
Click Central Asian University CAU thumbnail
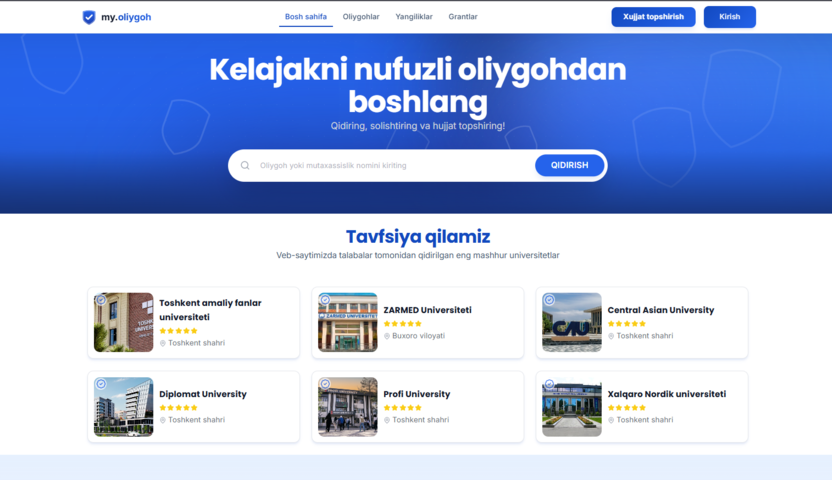572,322
